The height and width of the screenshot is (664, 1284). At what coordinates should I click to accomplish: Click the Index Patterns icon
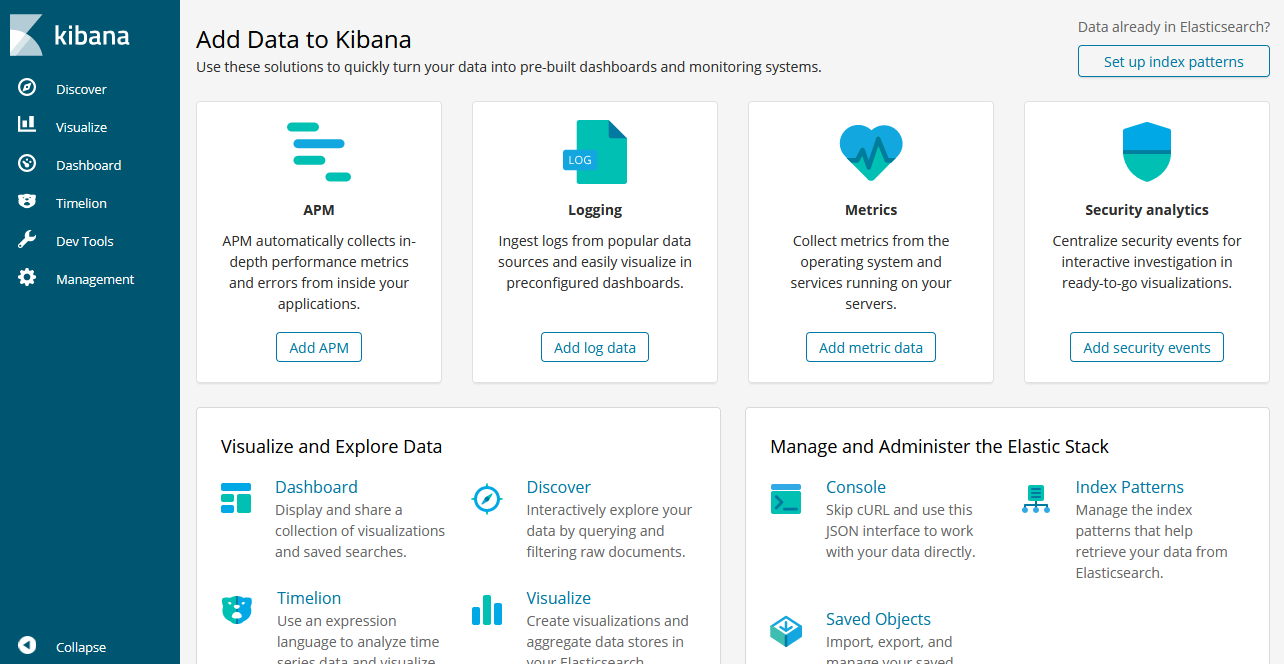[x=1036, y=499]
